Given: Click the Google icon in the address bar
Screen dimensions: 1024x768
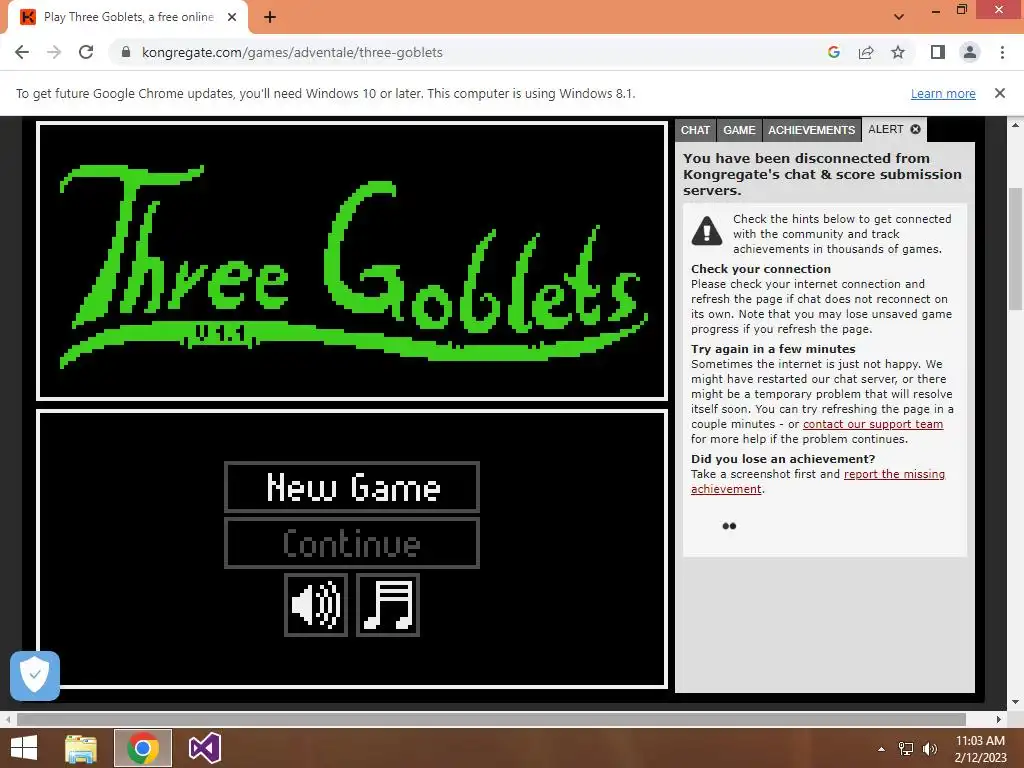Looking at the screenshot, I should (x=833, y=52).
